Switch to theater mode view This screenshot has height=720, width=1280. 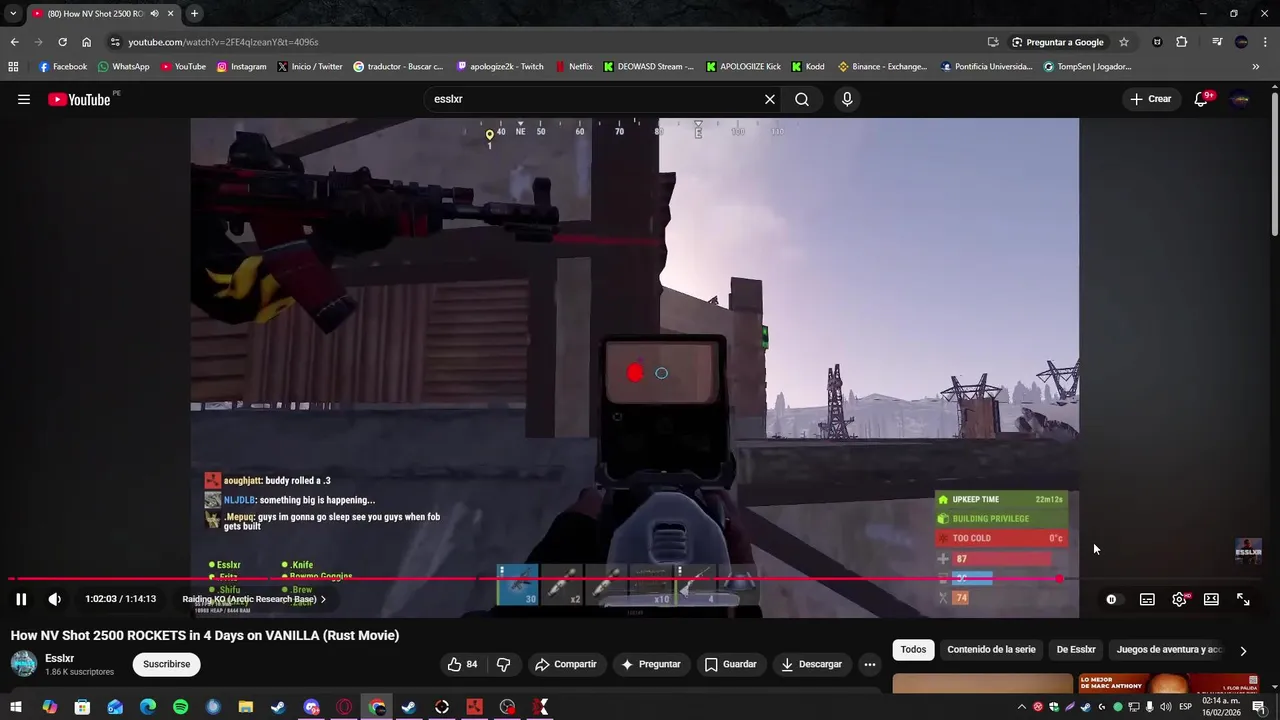tap(1211, 599)
